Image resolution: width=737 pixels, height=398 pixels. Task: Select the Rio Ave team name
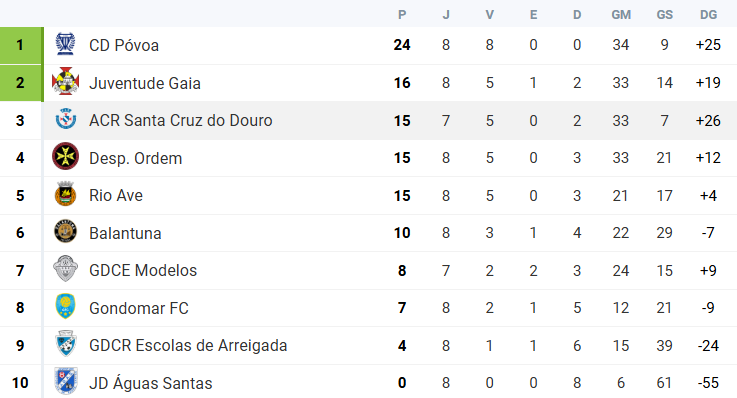coord(116,195)
